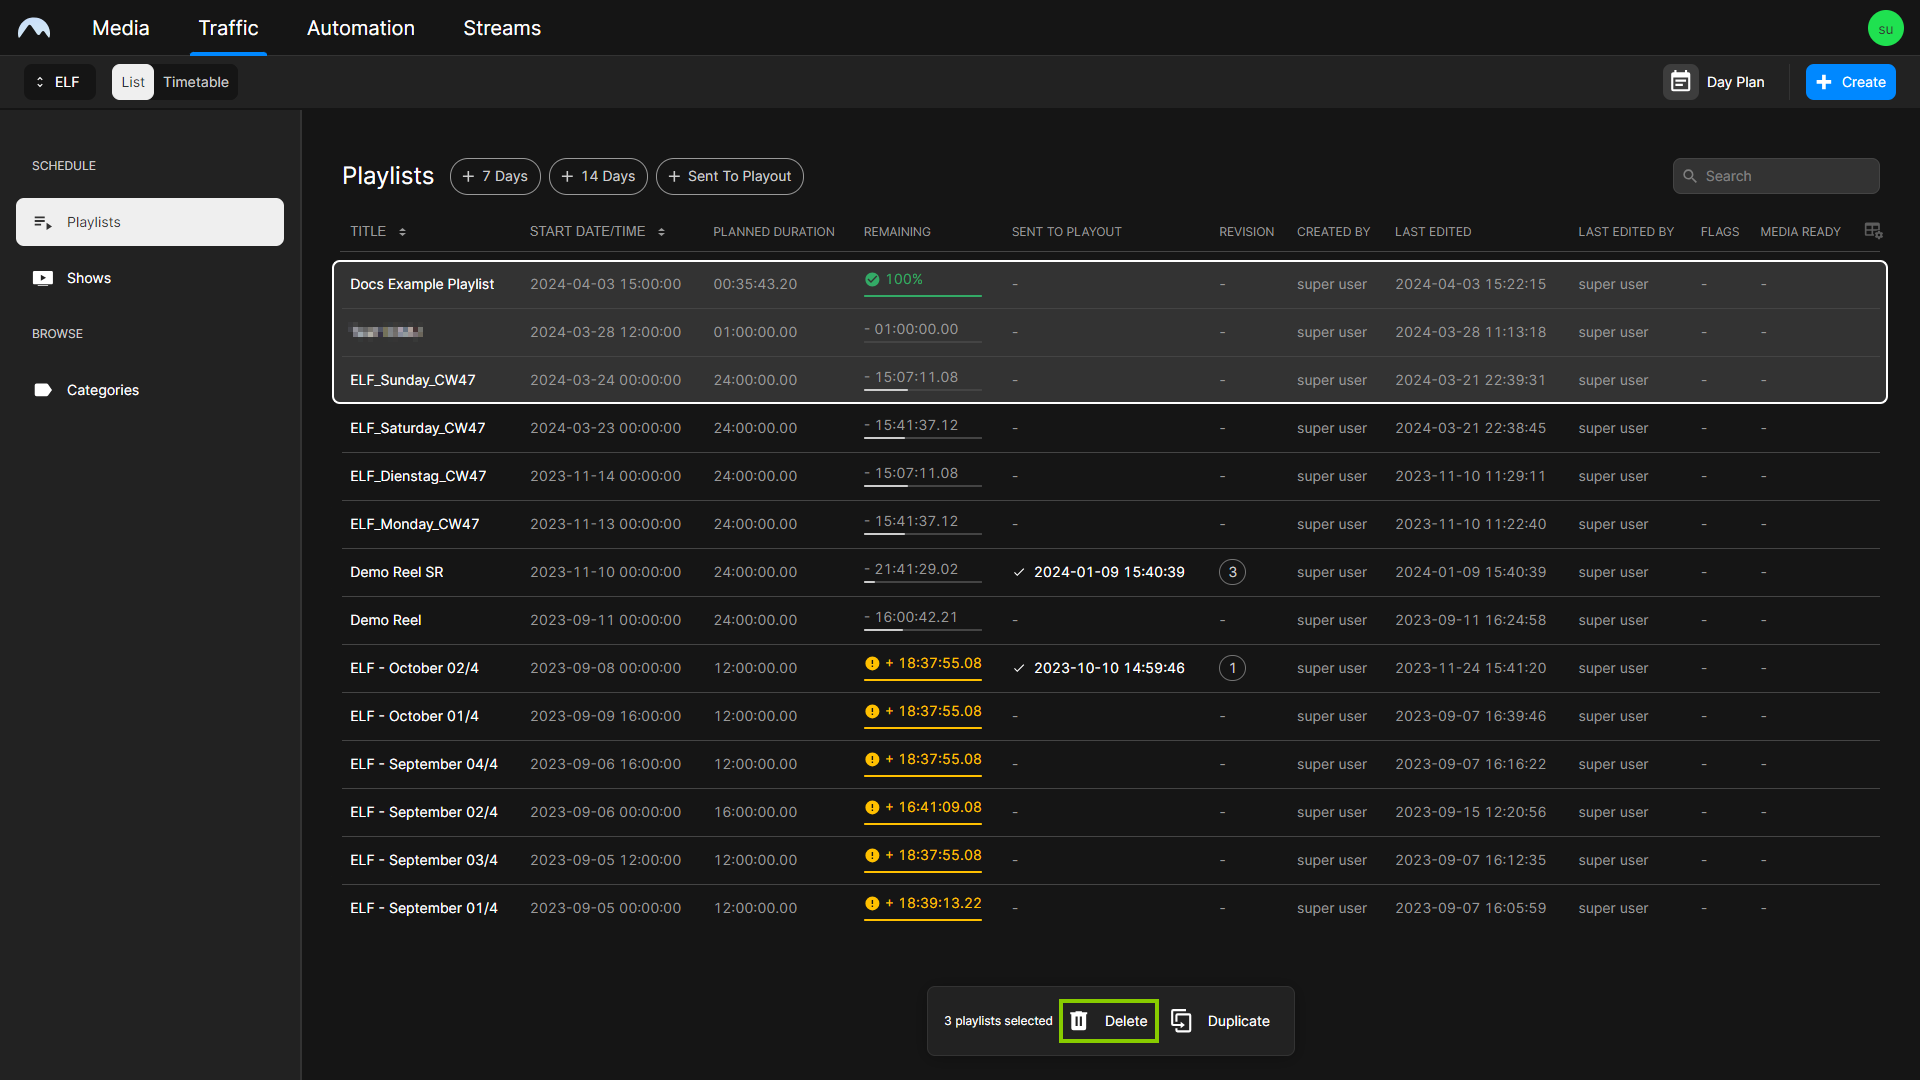The image size is (1920, 1080).
Task: Click the Traffic tab
Action: click(228, 29)
